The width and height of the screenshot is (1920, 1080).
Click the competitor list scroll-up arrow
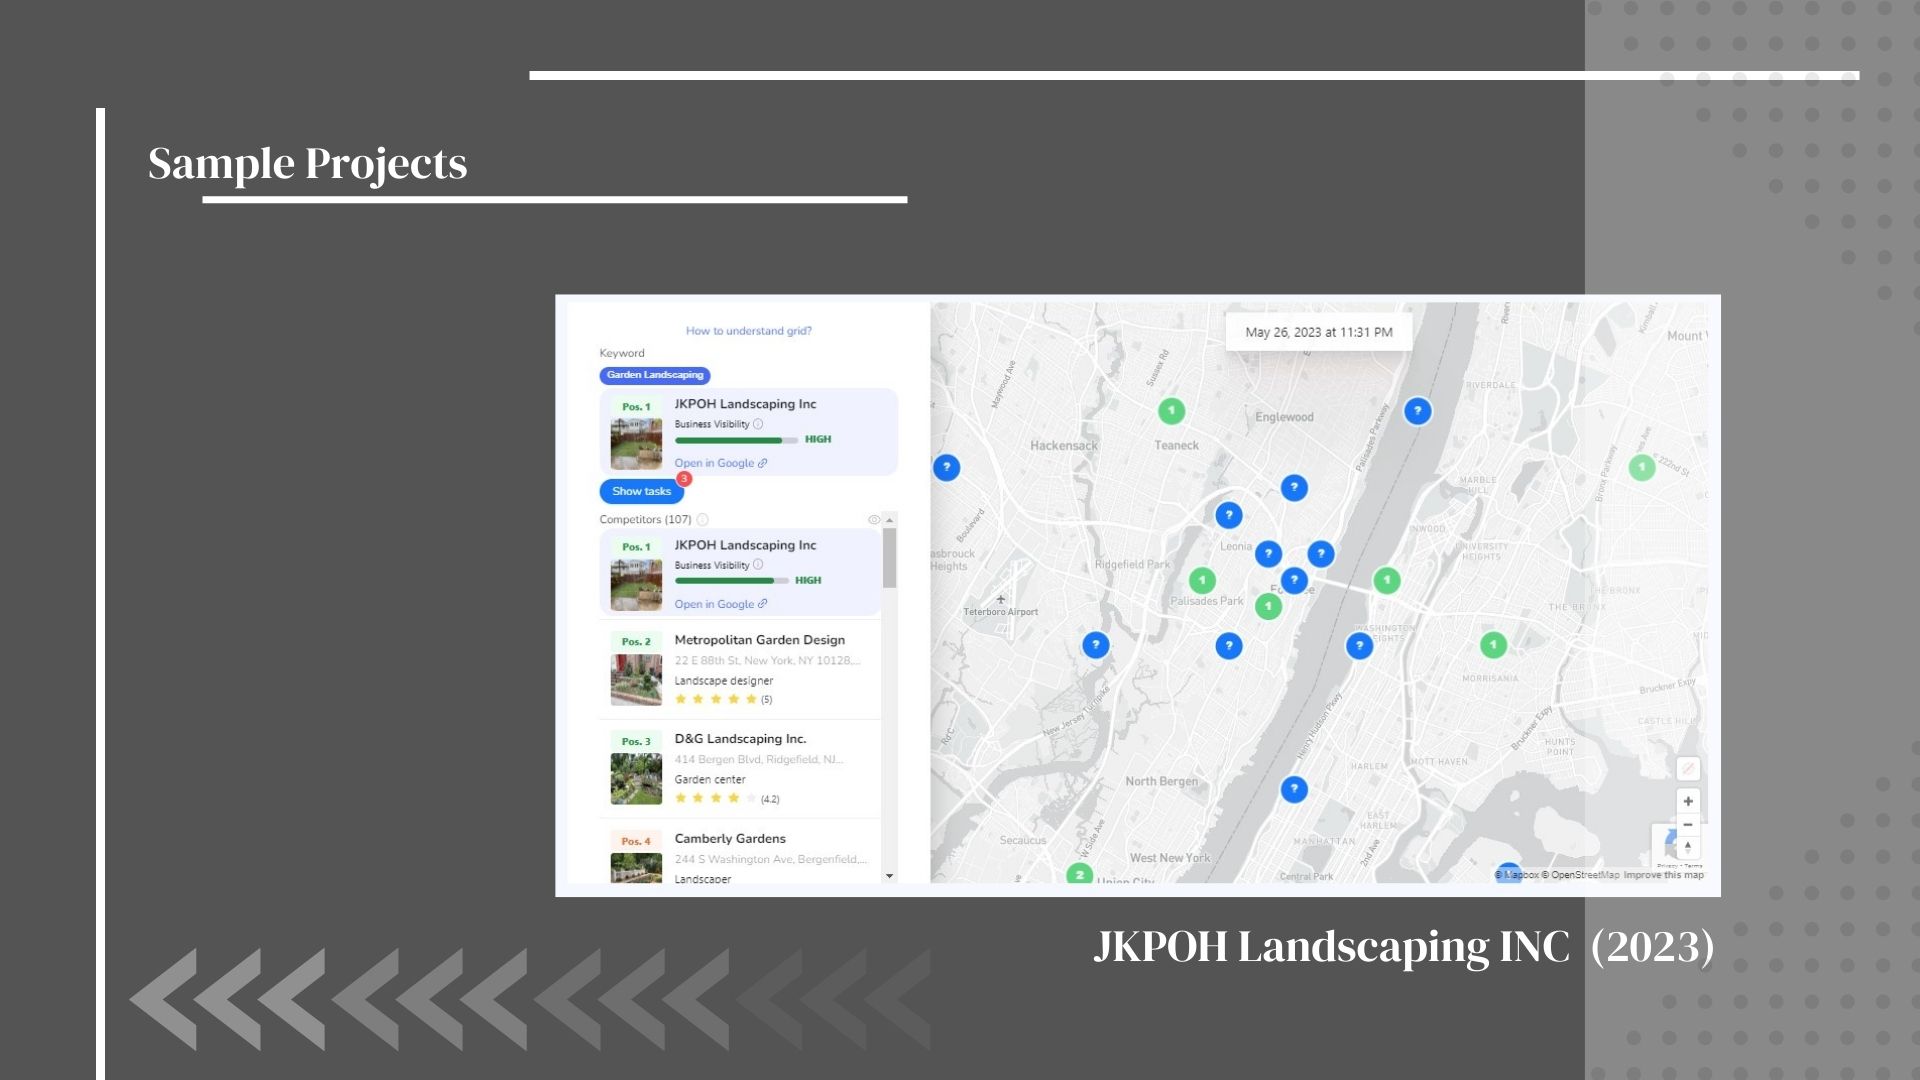click(x=889, y=520)
